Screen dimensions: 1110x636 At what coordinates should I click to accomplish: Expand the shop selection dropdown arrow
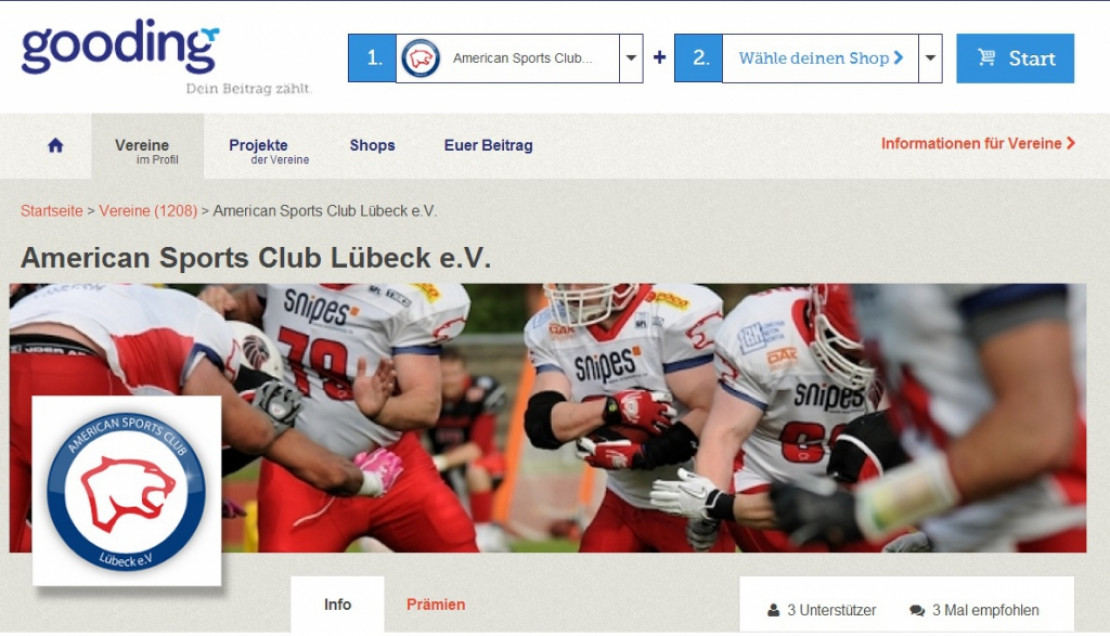click(x=930, y=58)
